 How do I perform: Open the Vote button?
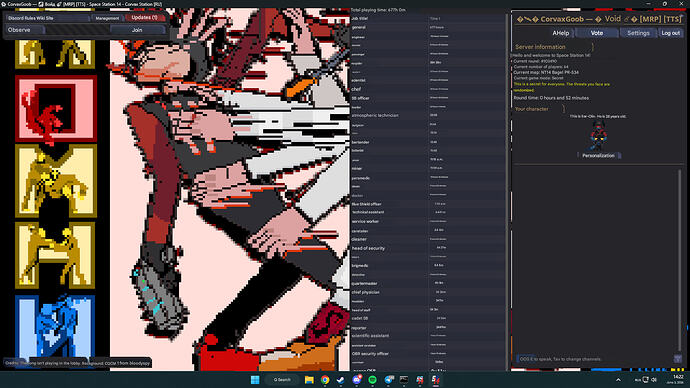pyautogui.click(x=597, y=33)
